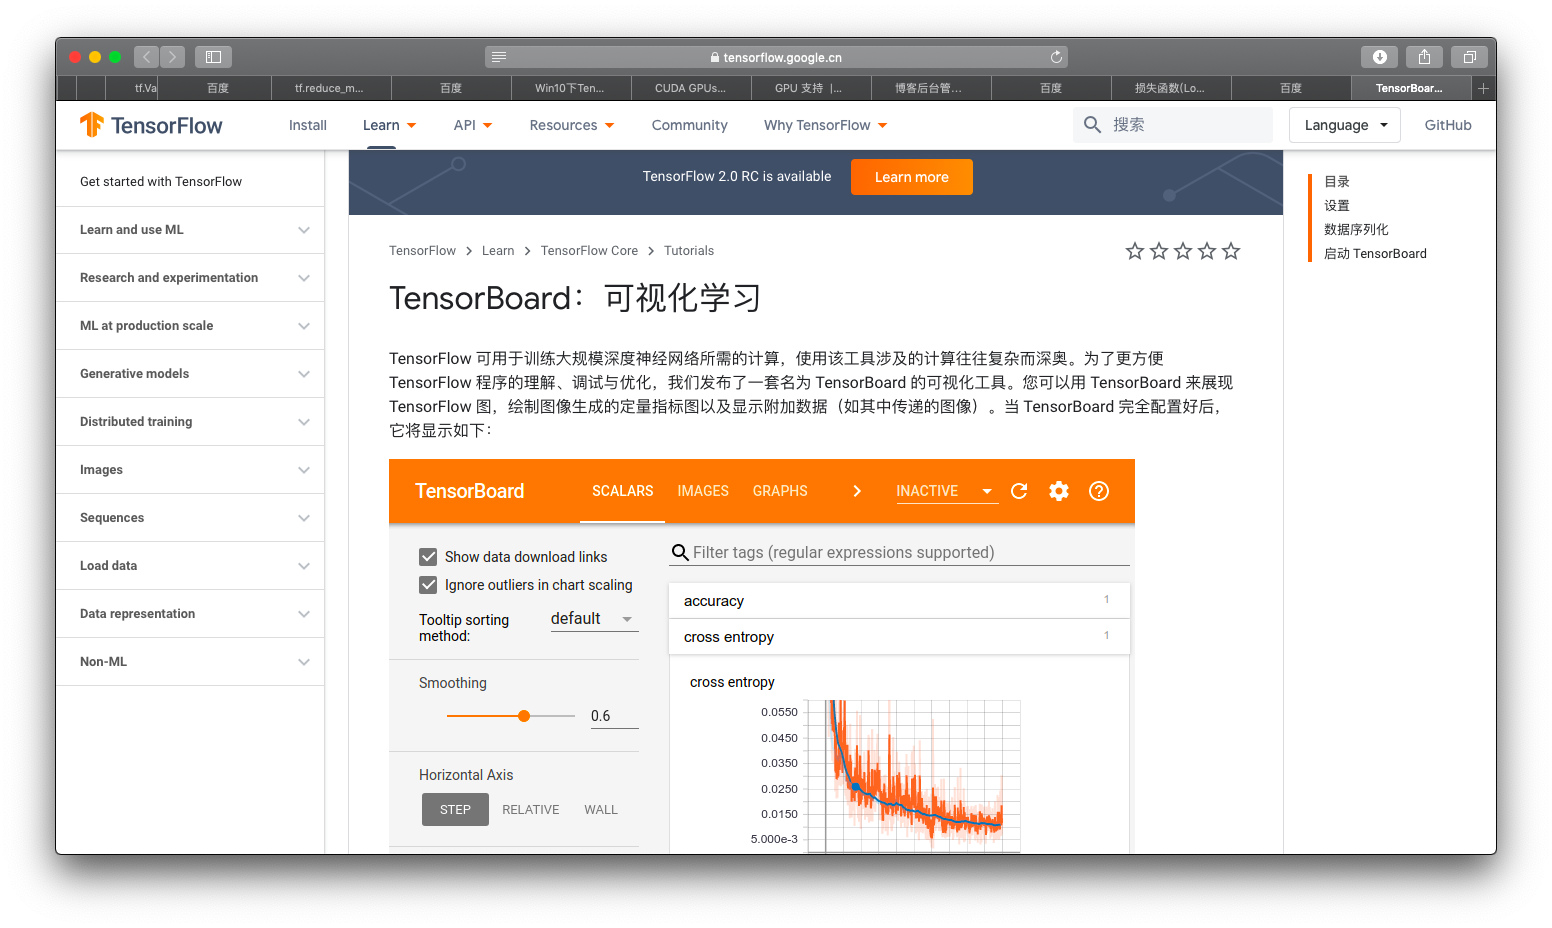Open the API menu
The height and width of the screenshot is (928, 1552).
click(473, 125)
